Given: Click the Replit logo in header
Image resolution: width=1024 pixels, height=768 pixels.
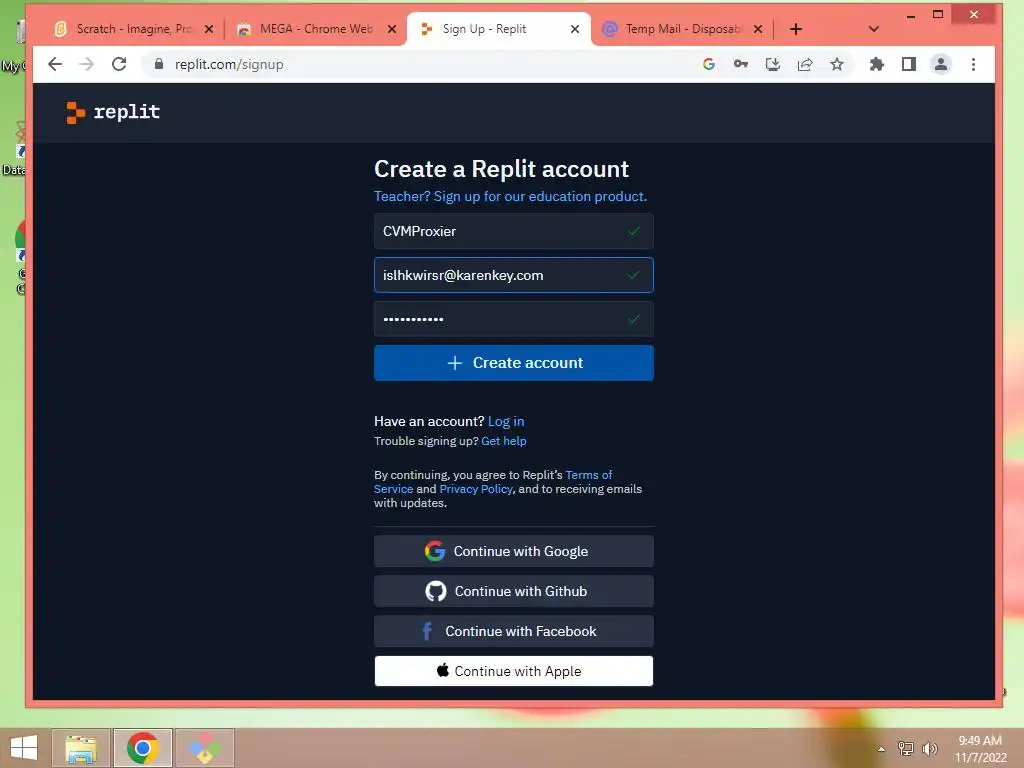Looking at the screenshot, I should 113,112.
